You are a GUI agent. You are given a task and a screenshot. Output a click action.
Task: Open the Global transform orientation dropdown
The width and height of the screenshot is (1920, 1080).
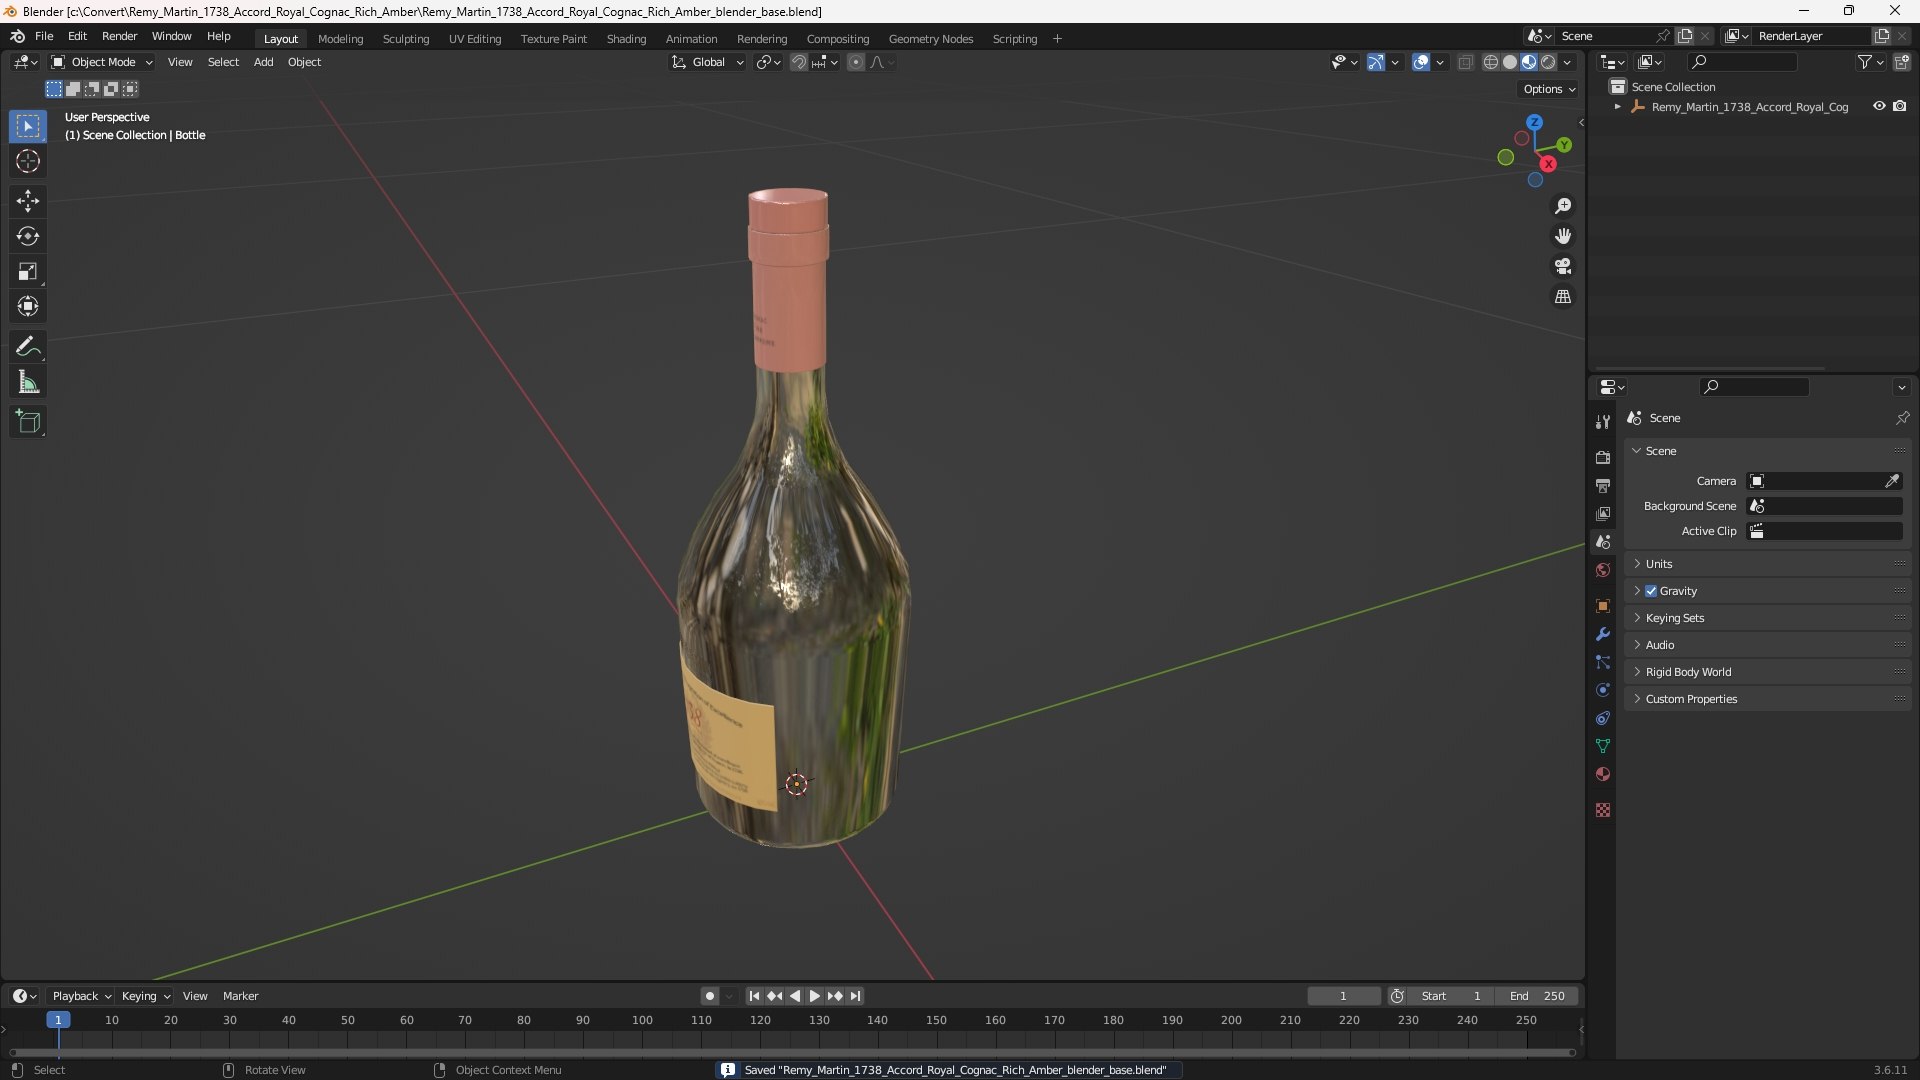click(707, 62)
